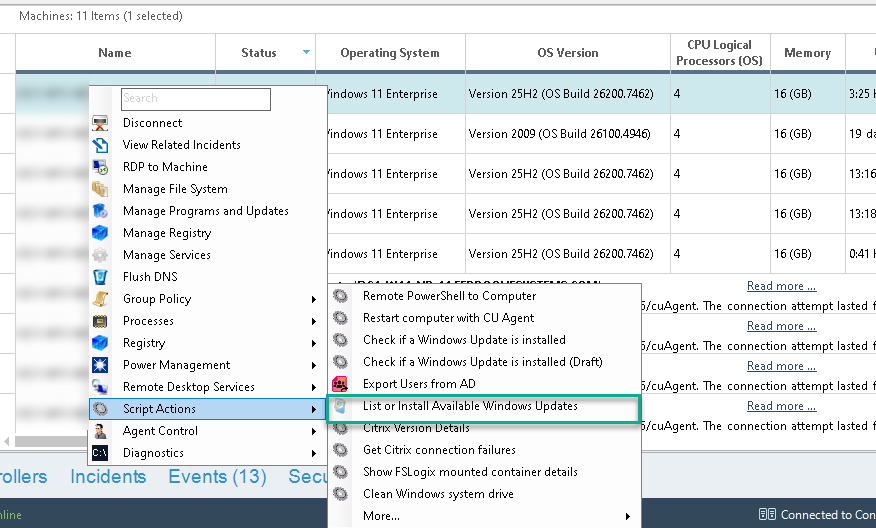The width and height of the screenshot is (876, 528).
Task: Choose Restart computer with CU Agent
Action: click(x=448, y=318)
